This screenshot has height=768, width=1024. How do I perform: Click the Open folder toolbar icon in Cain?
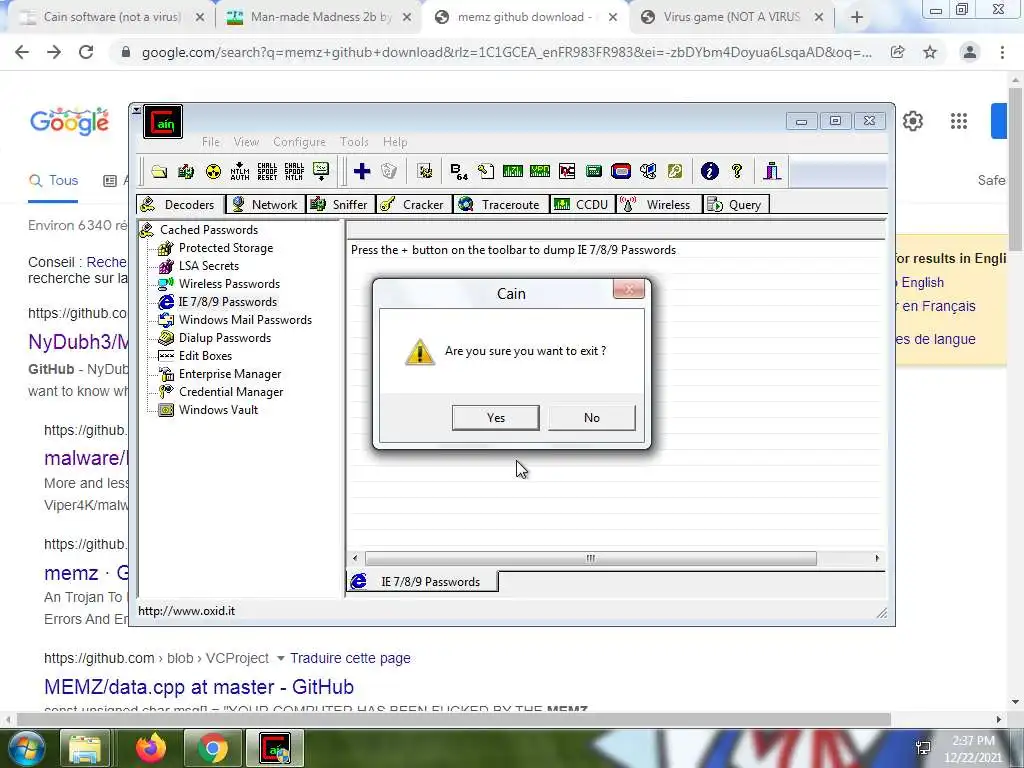(159, 172)
